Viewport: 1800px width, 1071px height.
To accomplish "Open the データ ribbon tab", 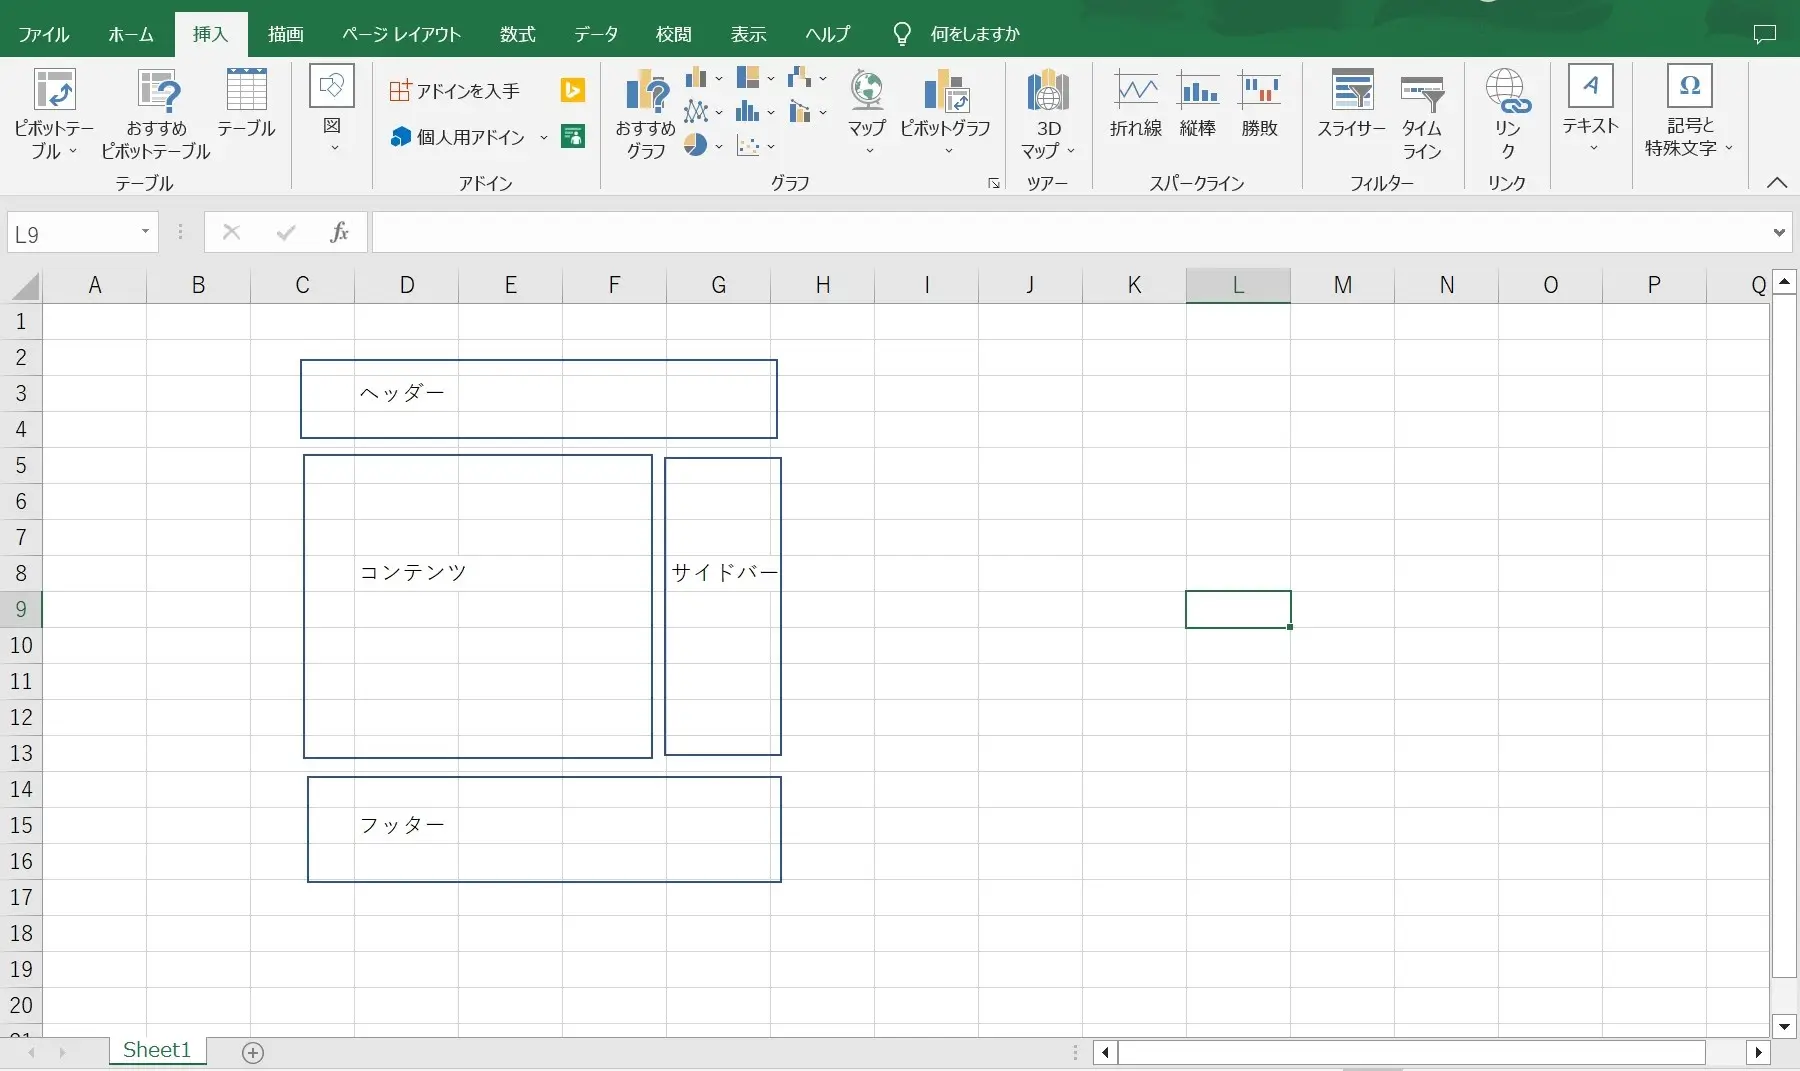I will click(595, 33).
